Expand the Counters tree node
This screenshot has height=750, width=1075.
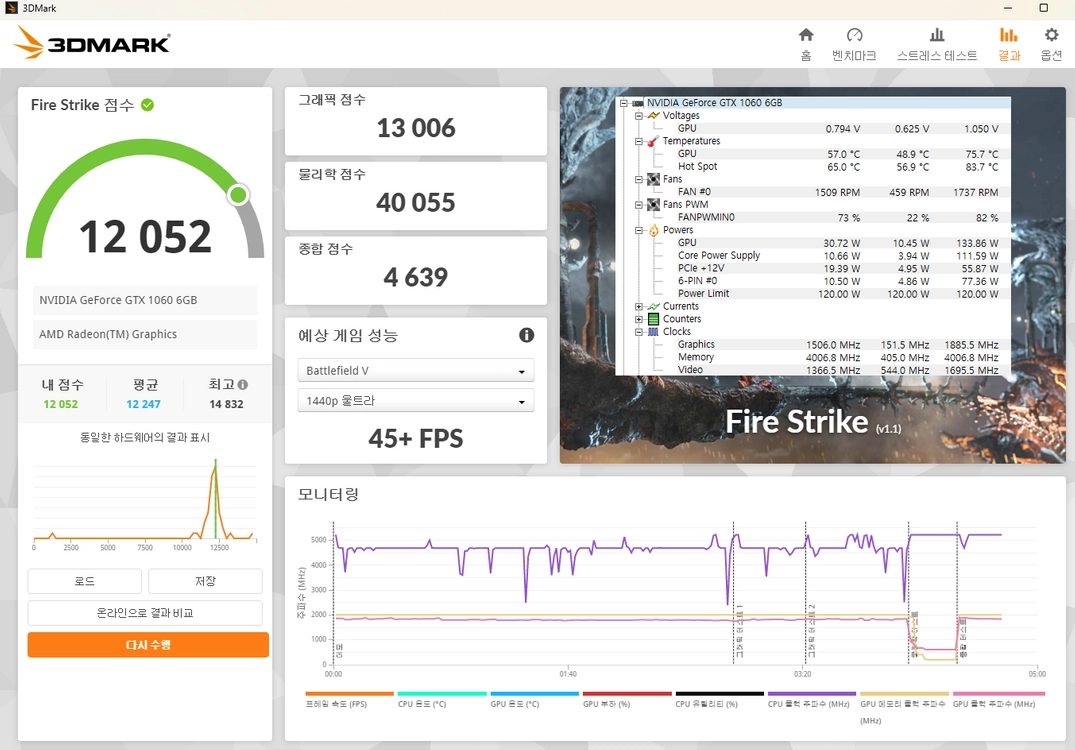[638, 319]
